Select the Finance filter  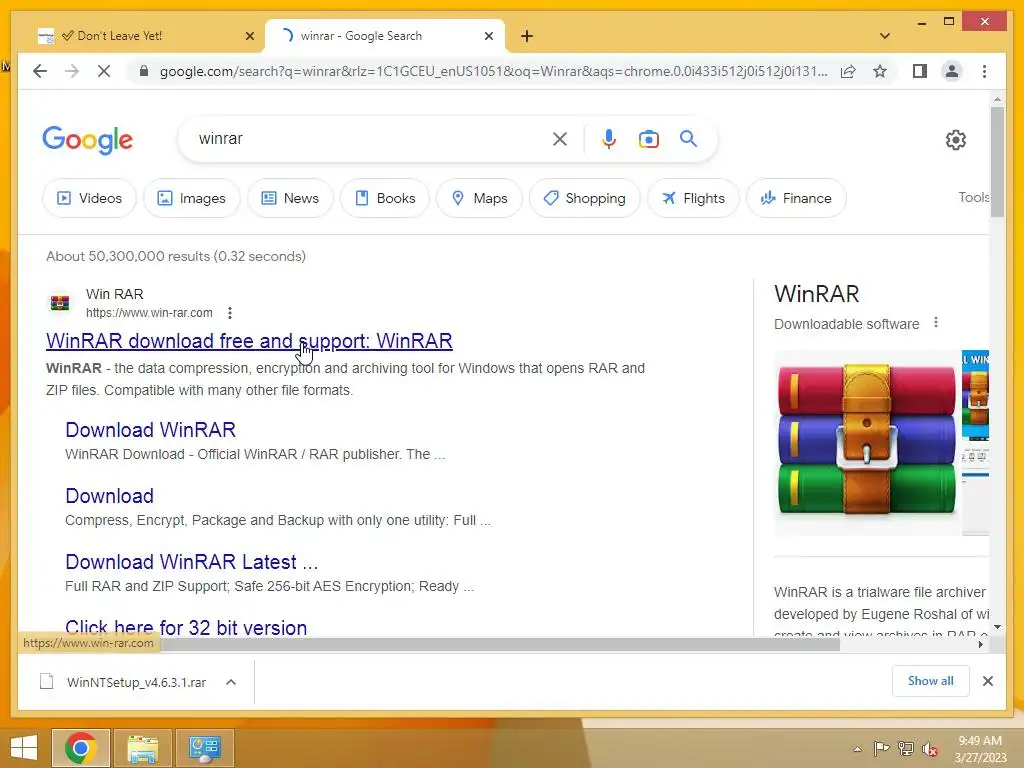796,198
